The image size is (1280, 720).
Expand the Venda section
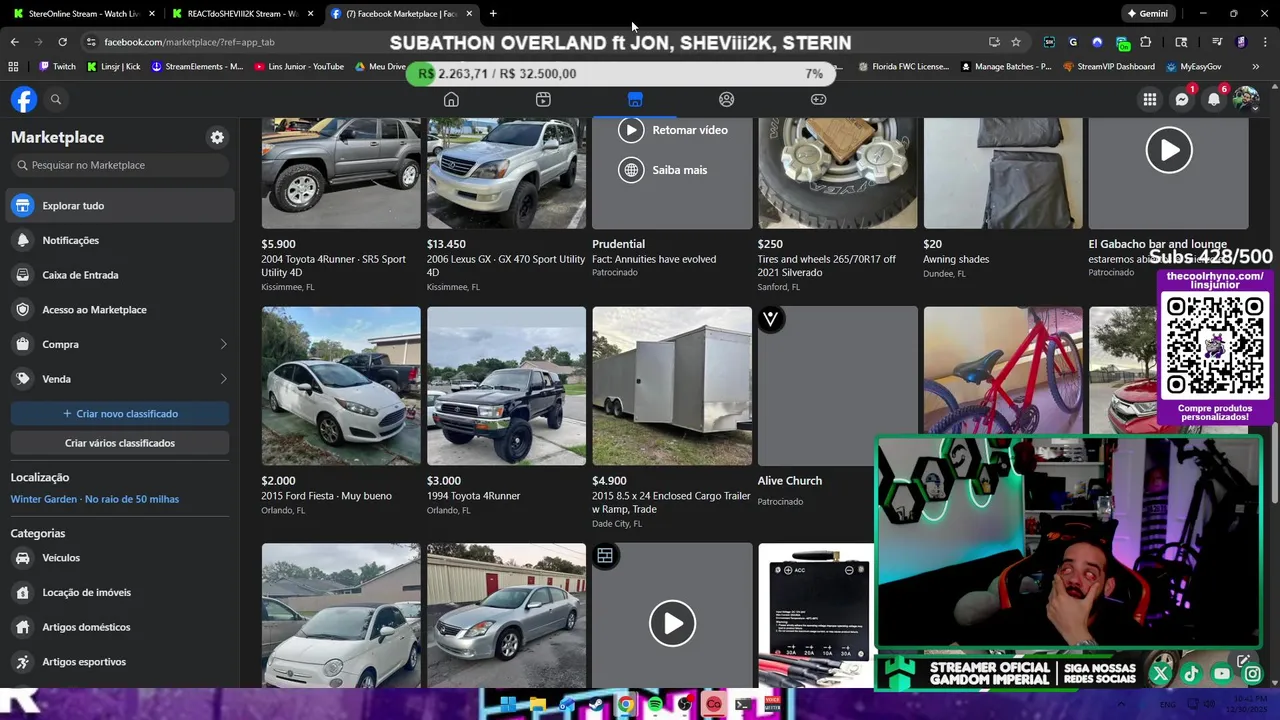(120, 379)
